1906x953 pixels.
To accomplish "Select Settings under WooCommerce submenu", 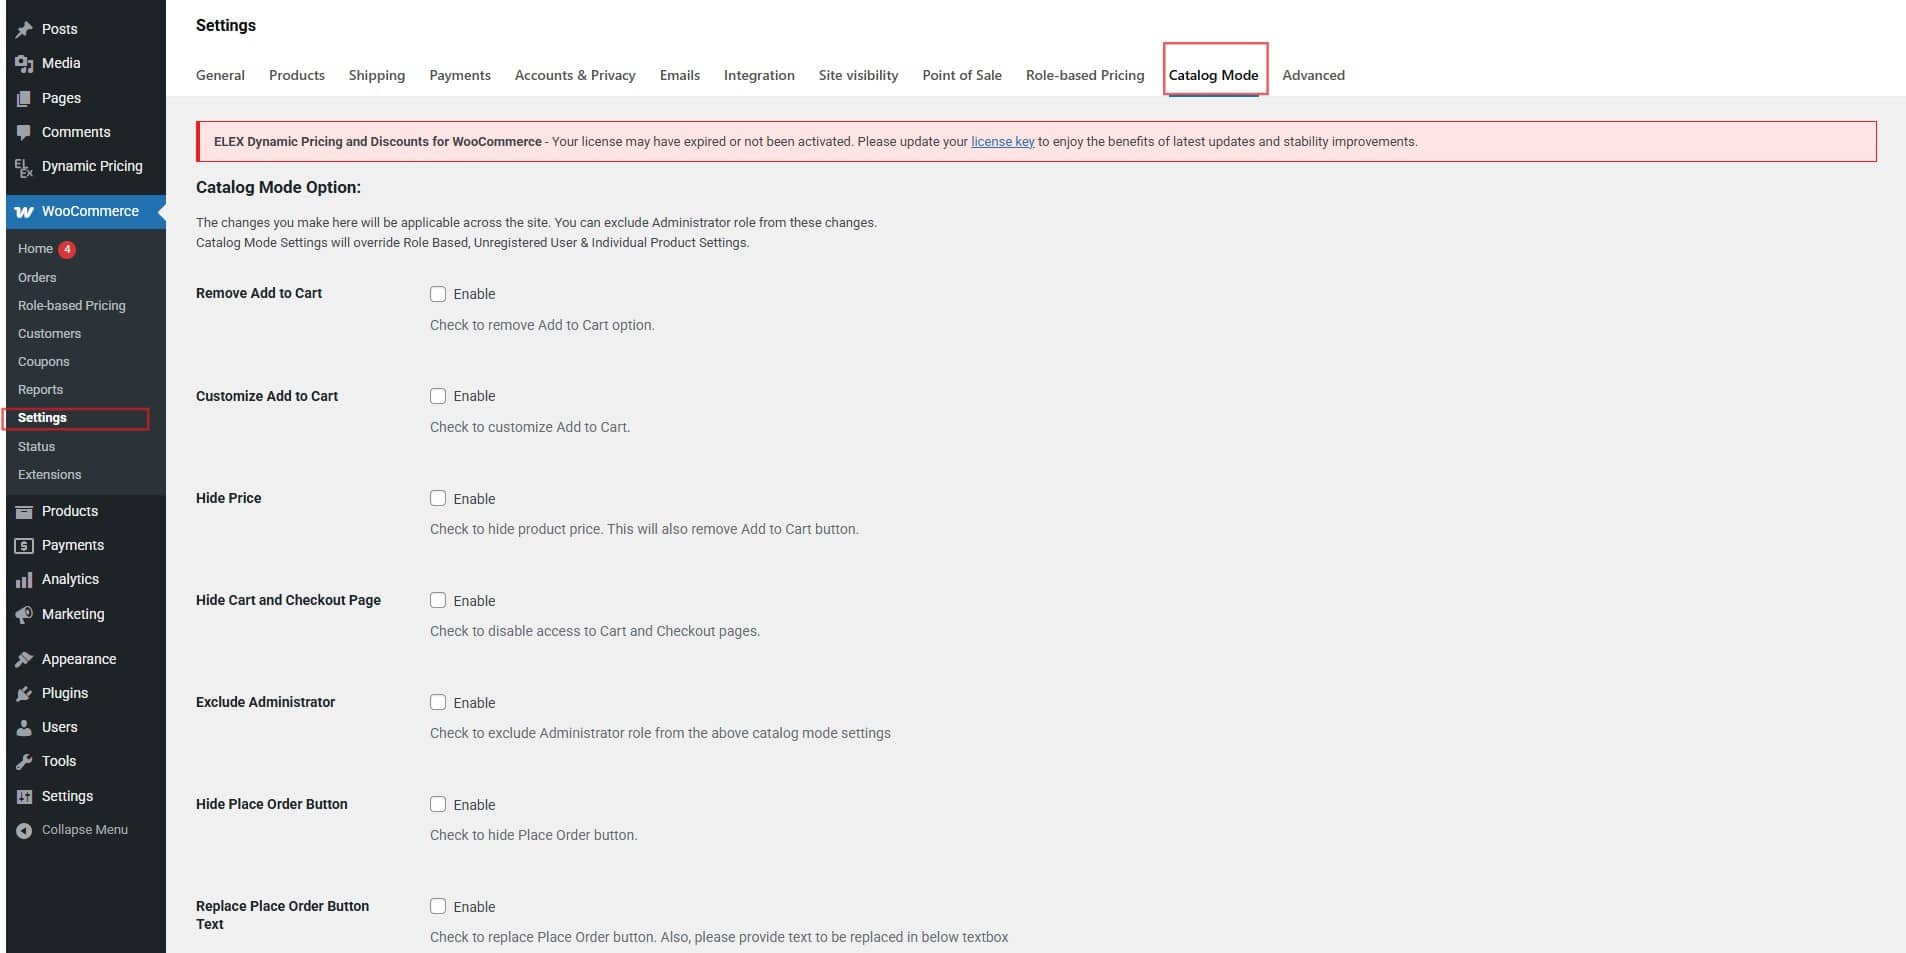I will tap(42, 418).
